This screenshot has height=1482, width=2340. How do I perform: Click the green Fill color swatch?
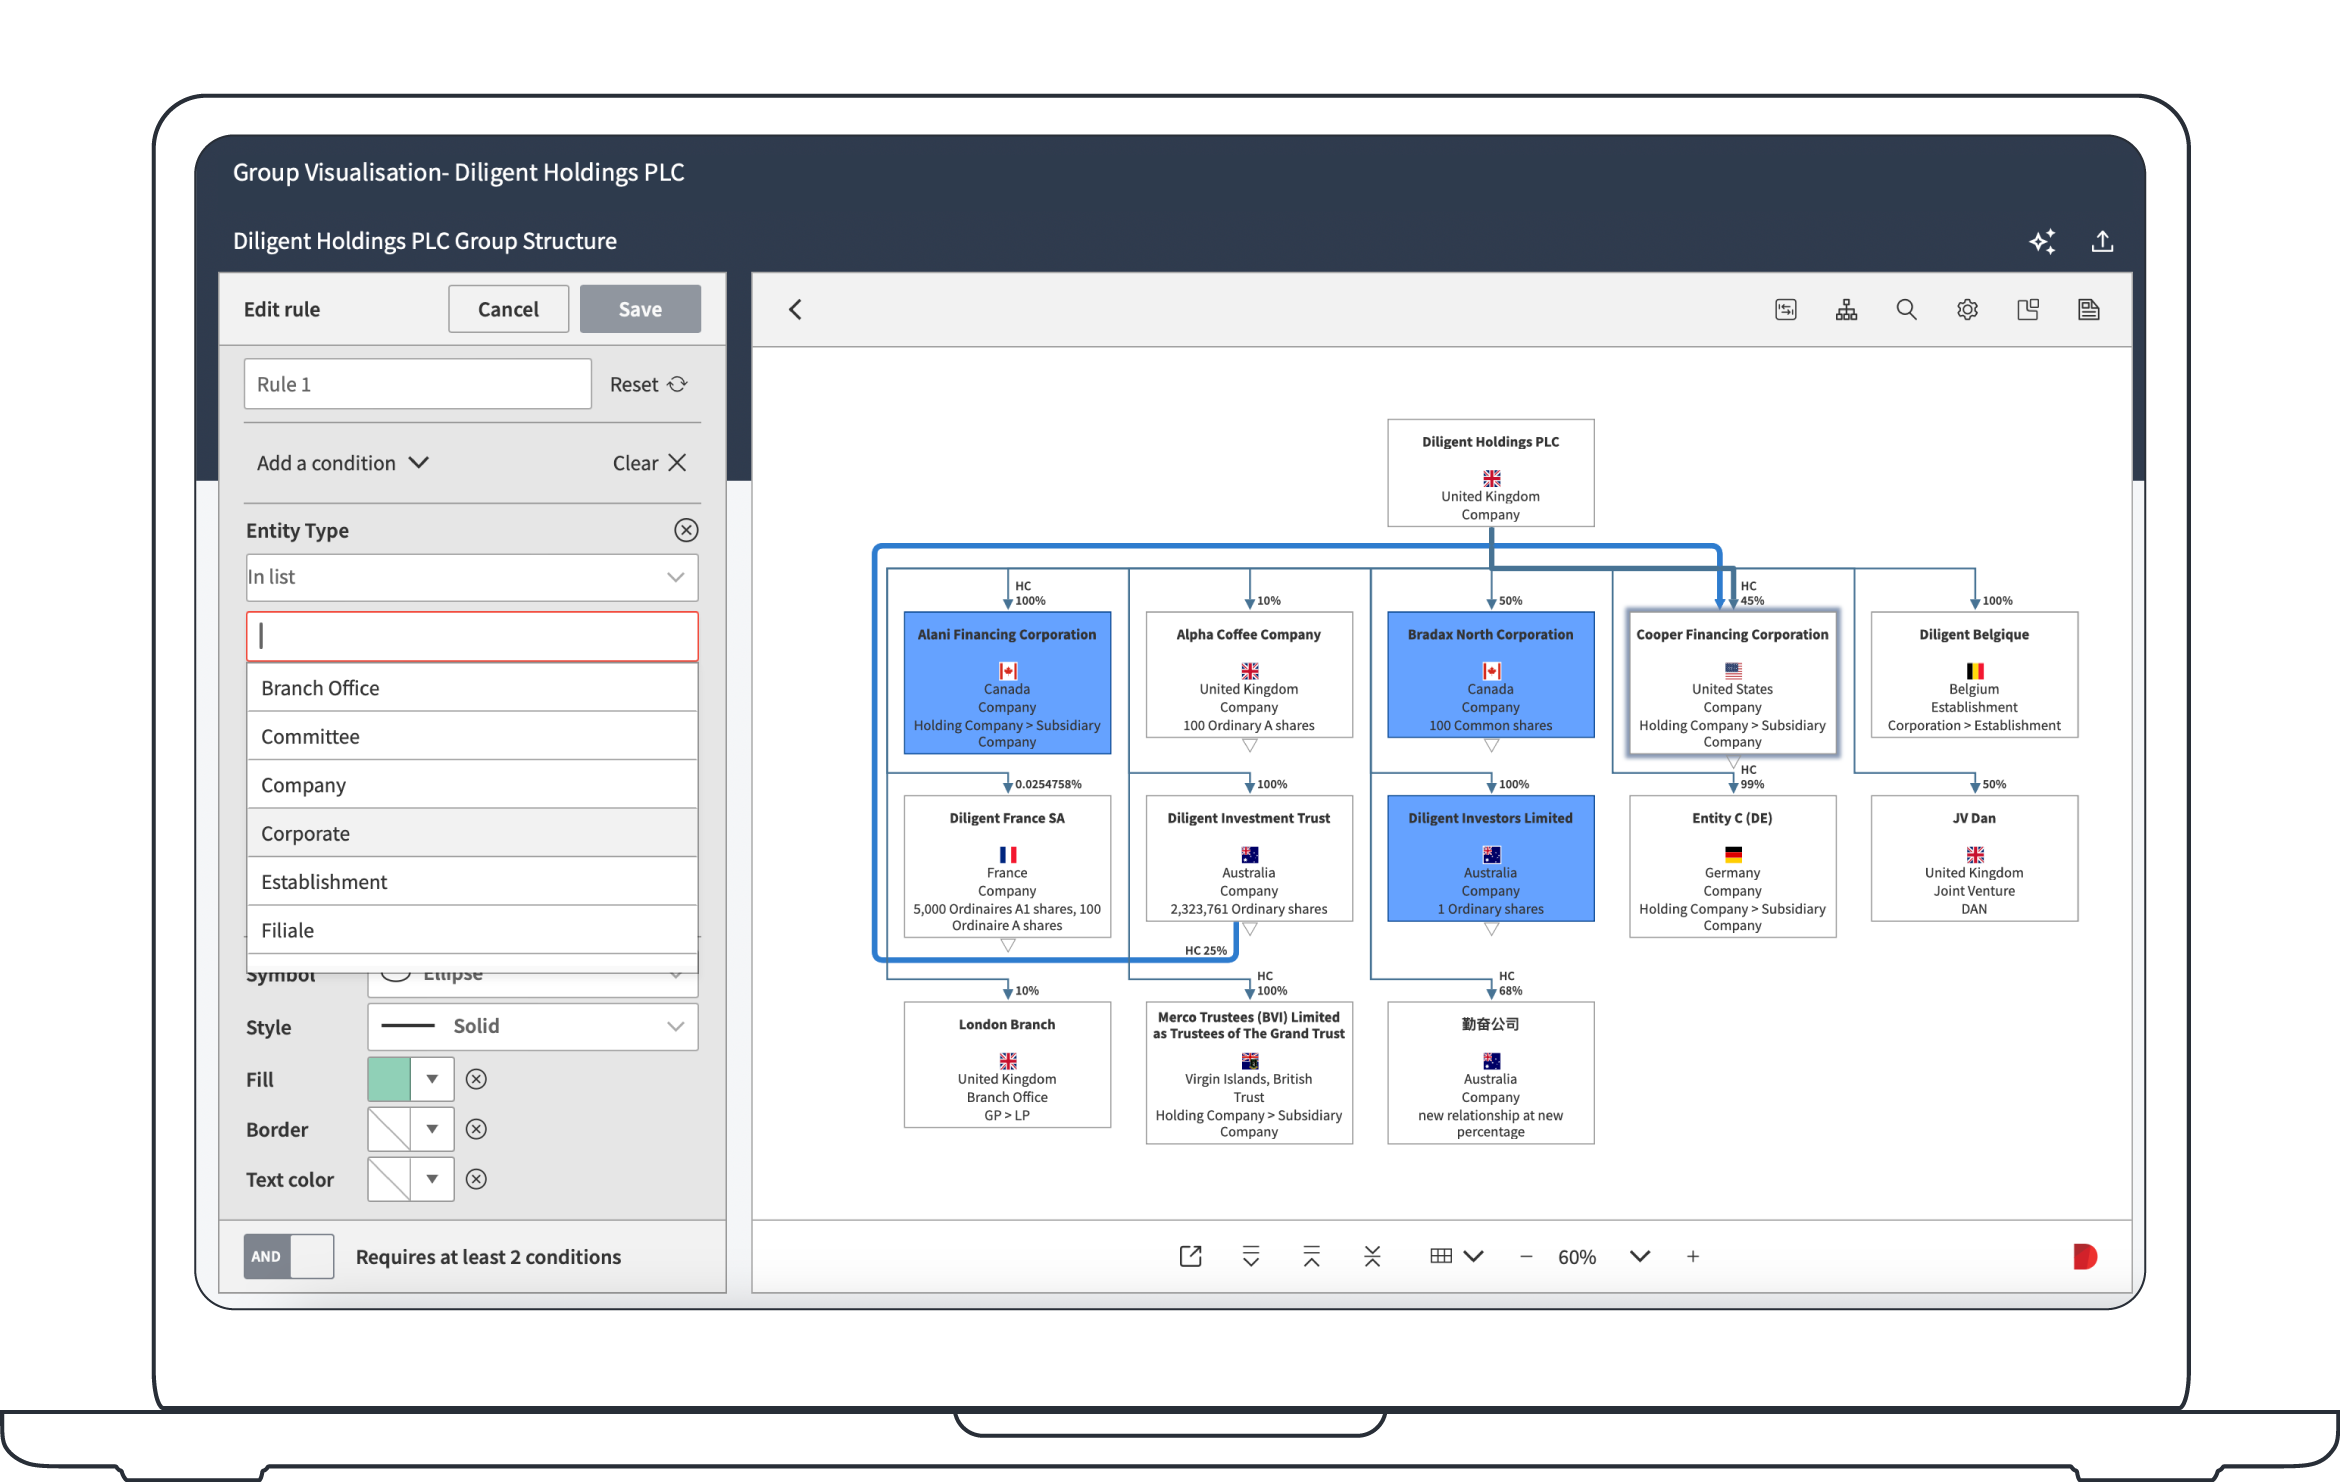pos(389,1079)
